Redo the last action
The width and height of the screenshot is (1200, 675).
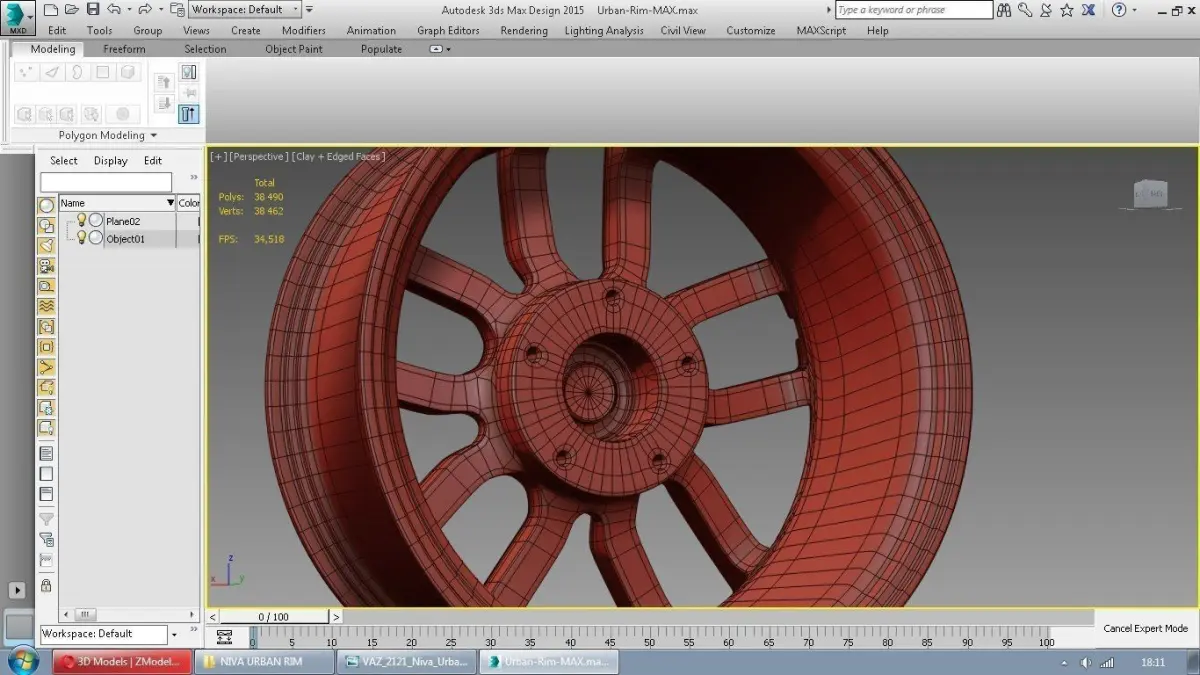145,10
